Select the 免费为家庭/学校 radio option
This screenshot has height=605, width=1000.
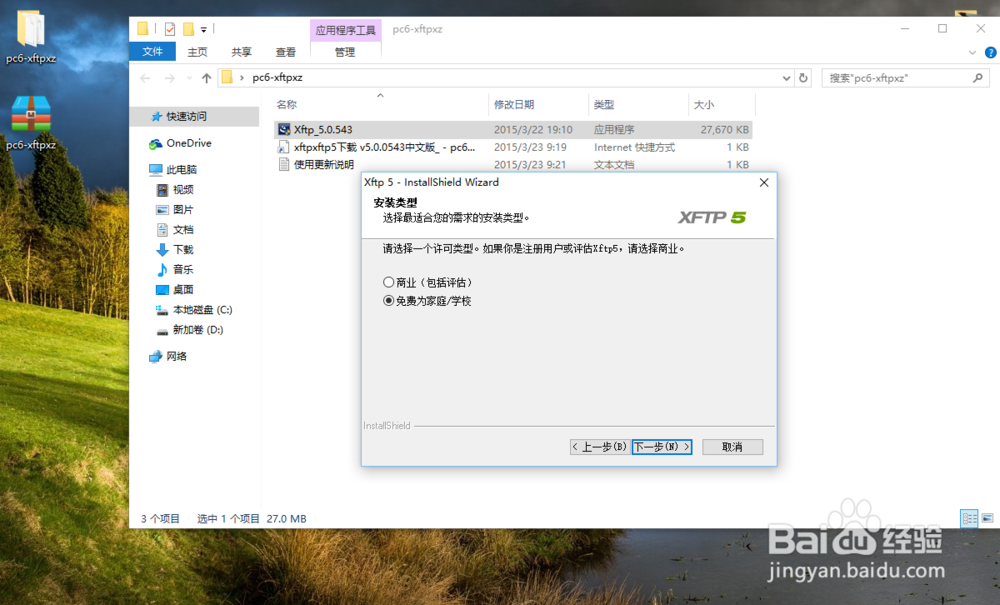(388, 301)
